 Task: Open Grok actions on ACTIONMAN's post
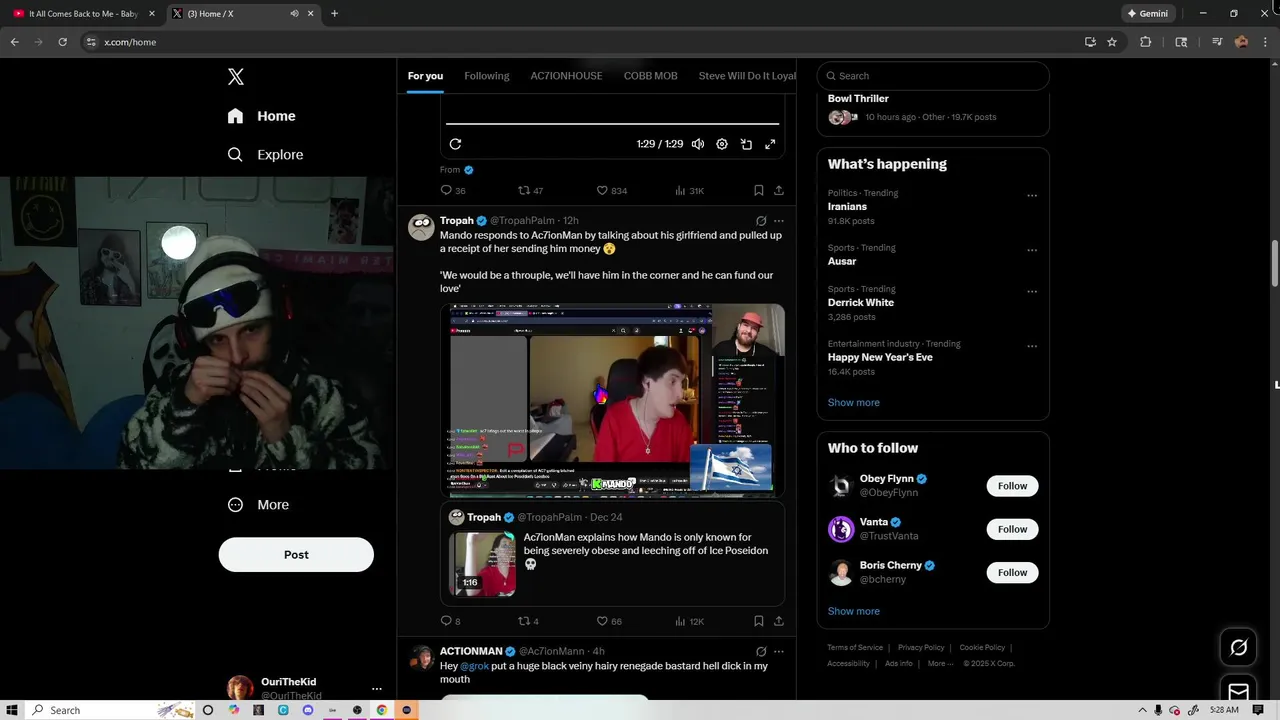761,652
